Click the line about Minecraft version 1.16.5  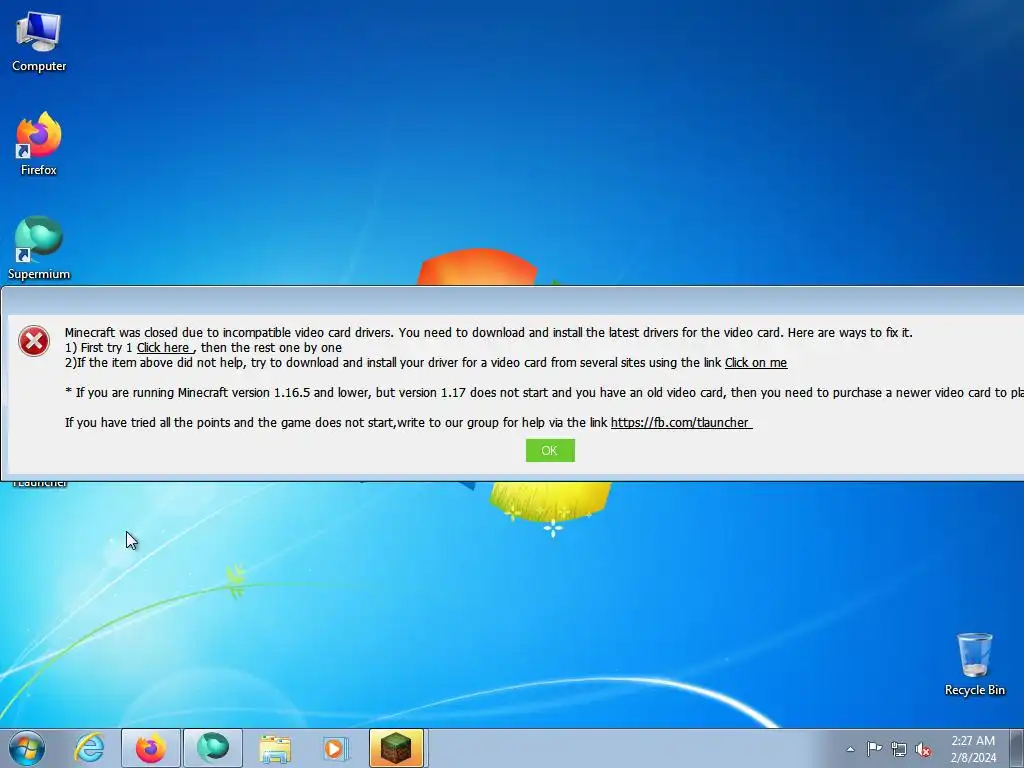(544, 392)
